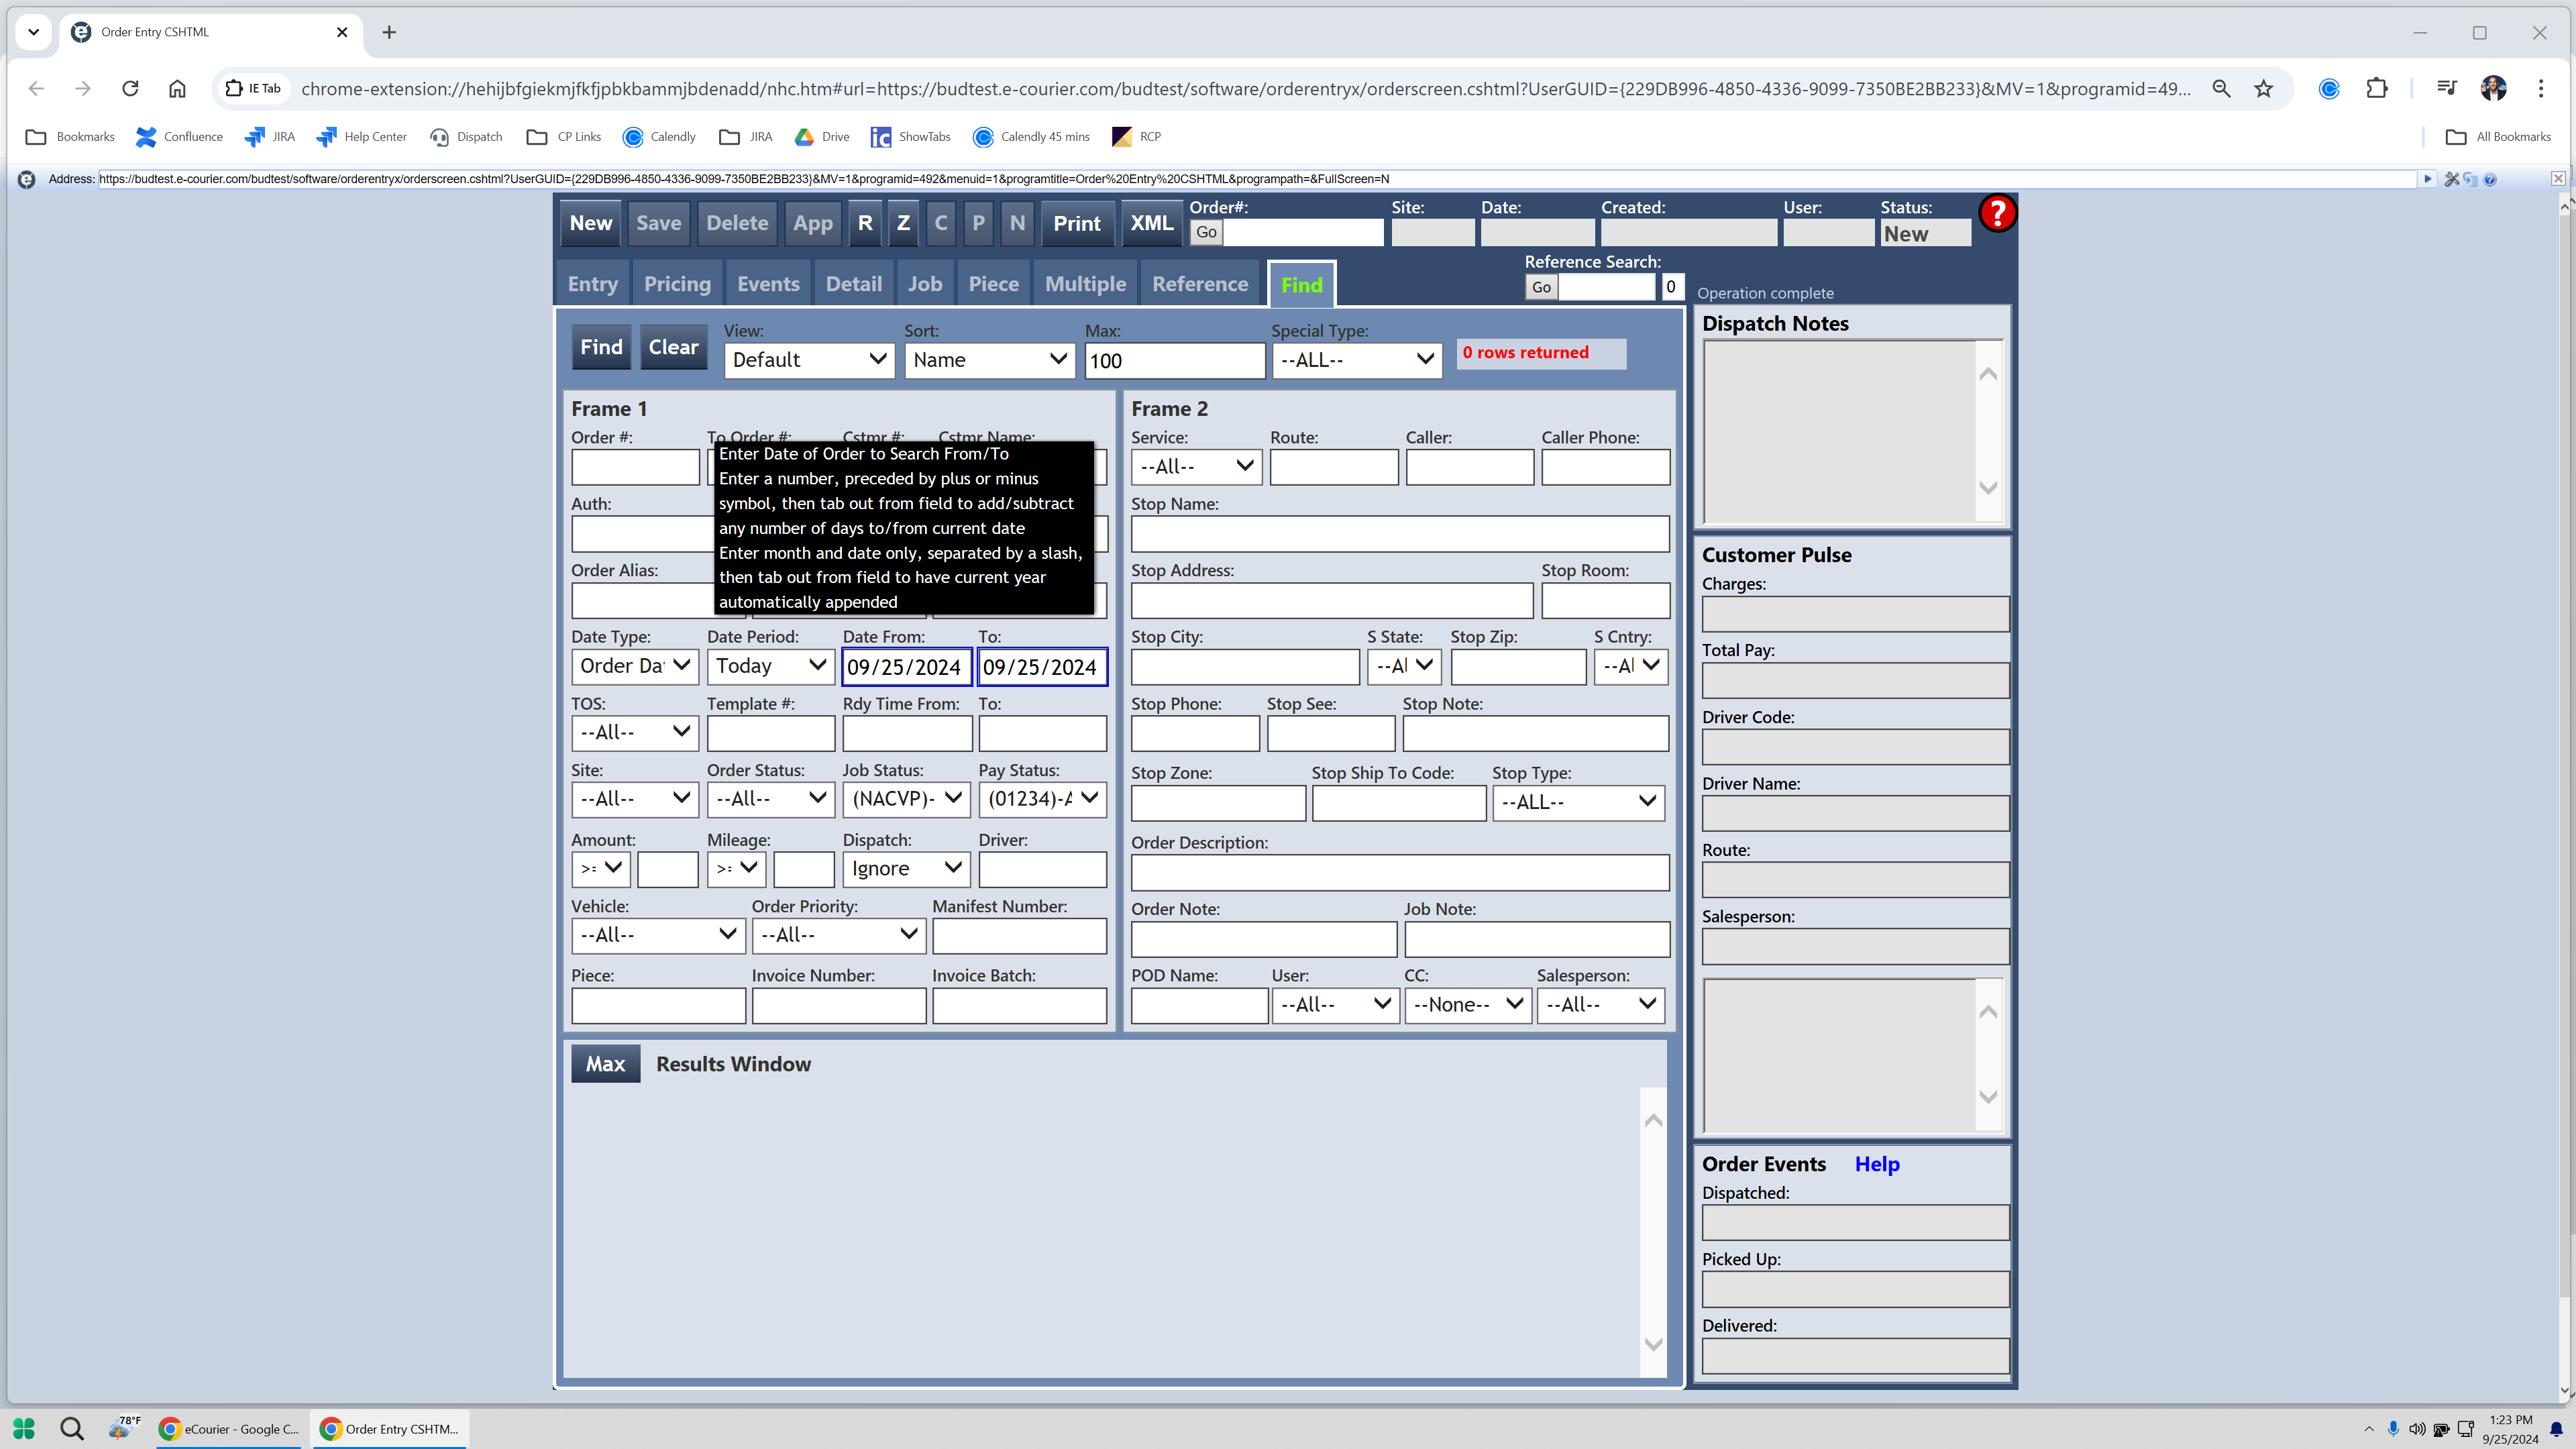Click the IE Tab address go arrow
Screen dimensions: 2576x1449
pyautogui.click(x=2427, y=179)
